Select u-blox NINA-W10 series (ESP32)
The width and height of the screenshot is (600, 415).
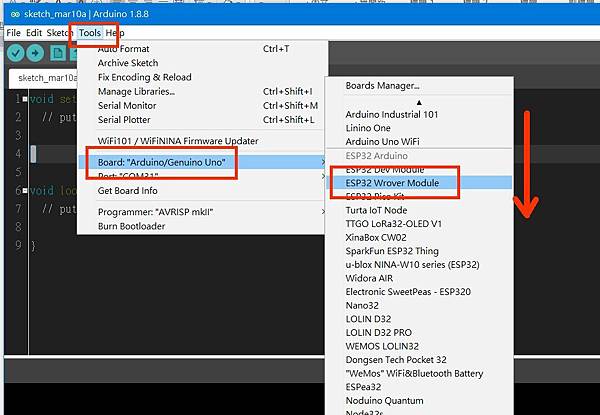[x=419, y=265]
